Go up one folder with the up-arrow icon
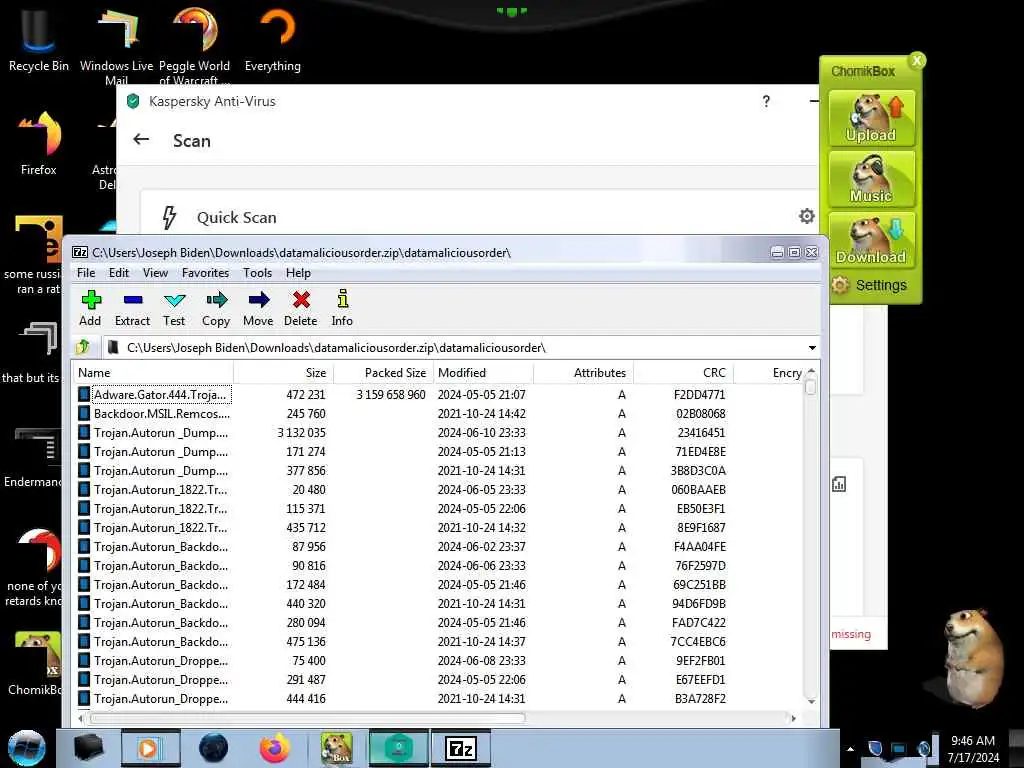Viewport: 1024px width, 768px height. [83, 347]
